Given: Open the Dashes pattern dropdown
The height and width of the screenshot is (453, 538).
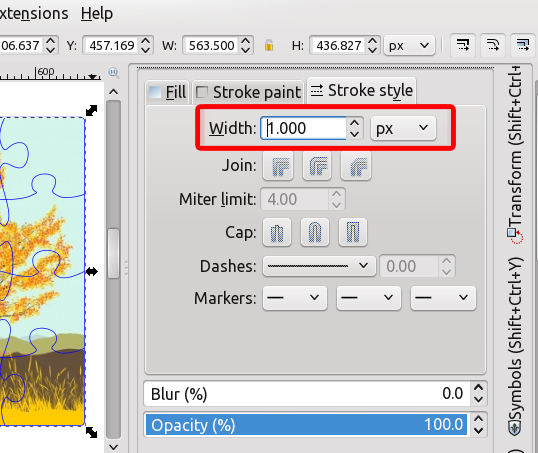Looking at the screenshot, I should coord(319,266).
